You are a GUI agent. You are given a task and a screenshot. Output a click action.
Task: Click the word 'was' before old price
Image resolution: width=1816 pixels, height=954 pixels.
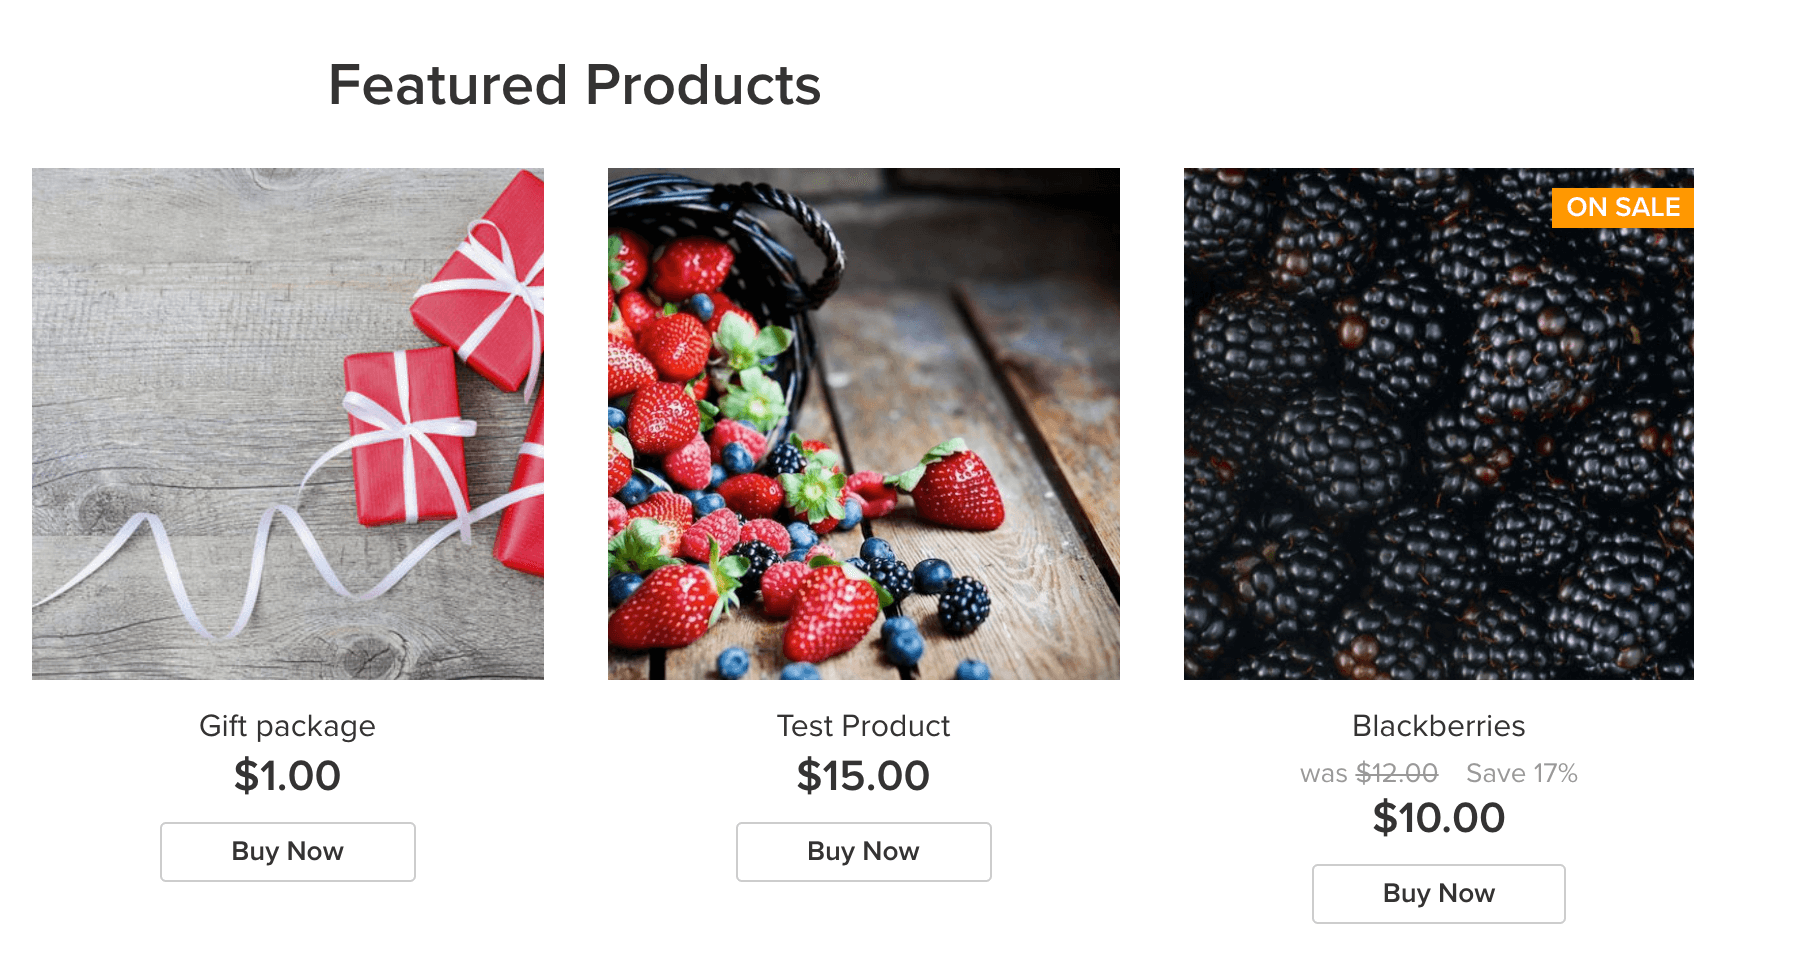[x=1323, y=774]
